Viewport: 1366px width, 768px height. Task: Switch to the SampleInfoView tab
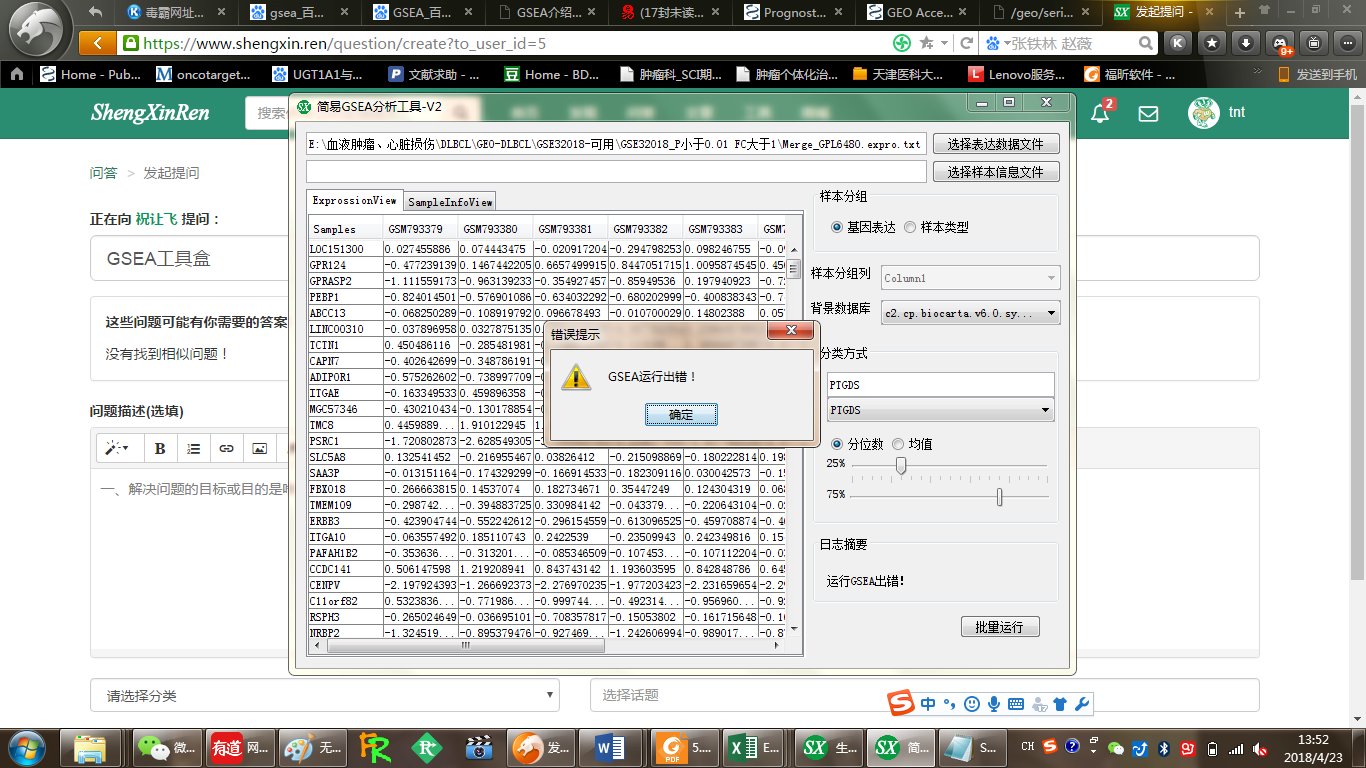pyautogui.click(x=450, y=202)
